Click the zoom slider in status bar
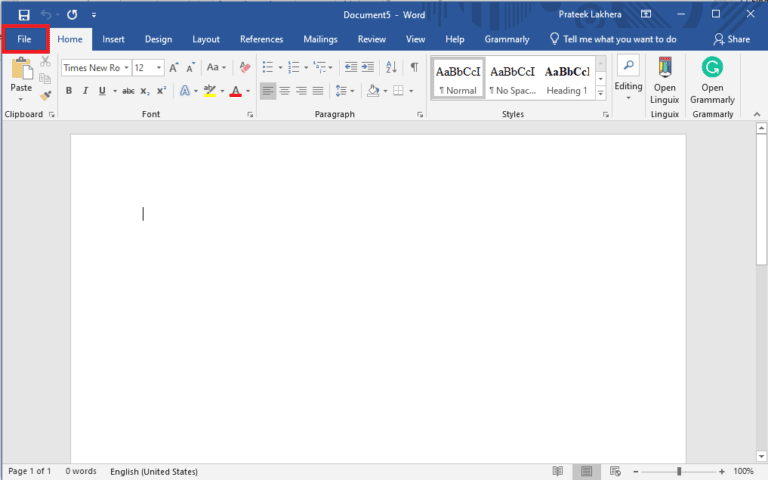The width and height of the screenshot is (768, 480). [679, 471]
